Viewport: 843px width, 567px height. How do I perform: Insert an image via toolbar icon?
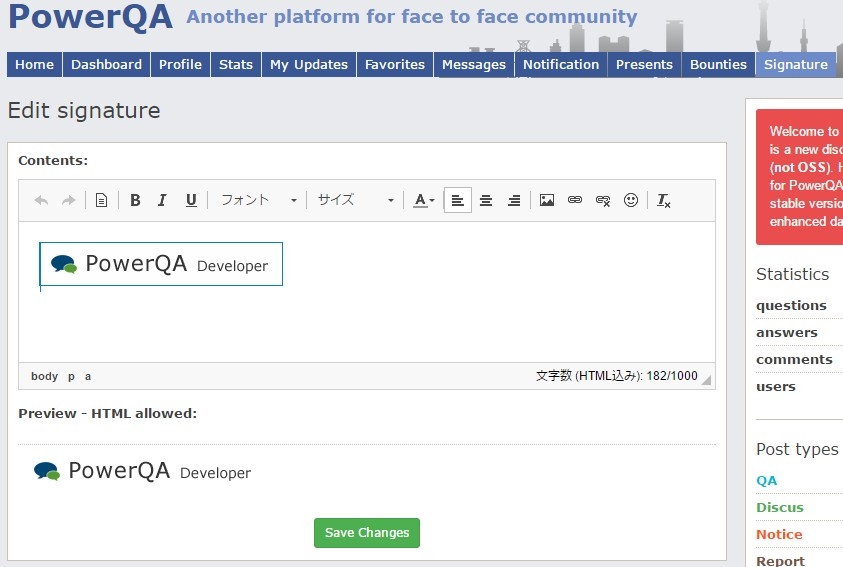pos(547,200)
